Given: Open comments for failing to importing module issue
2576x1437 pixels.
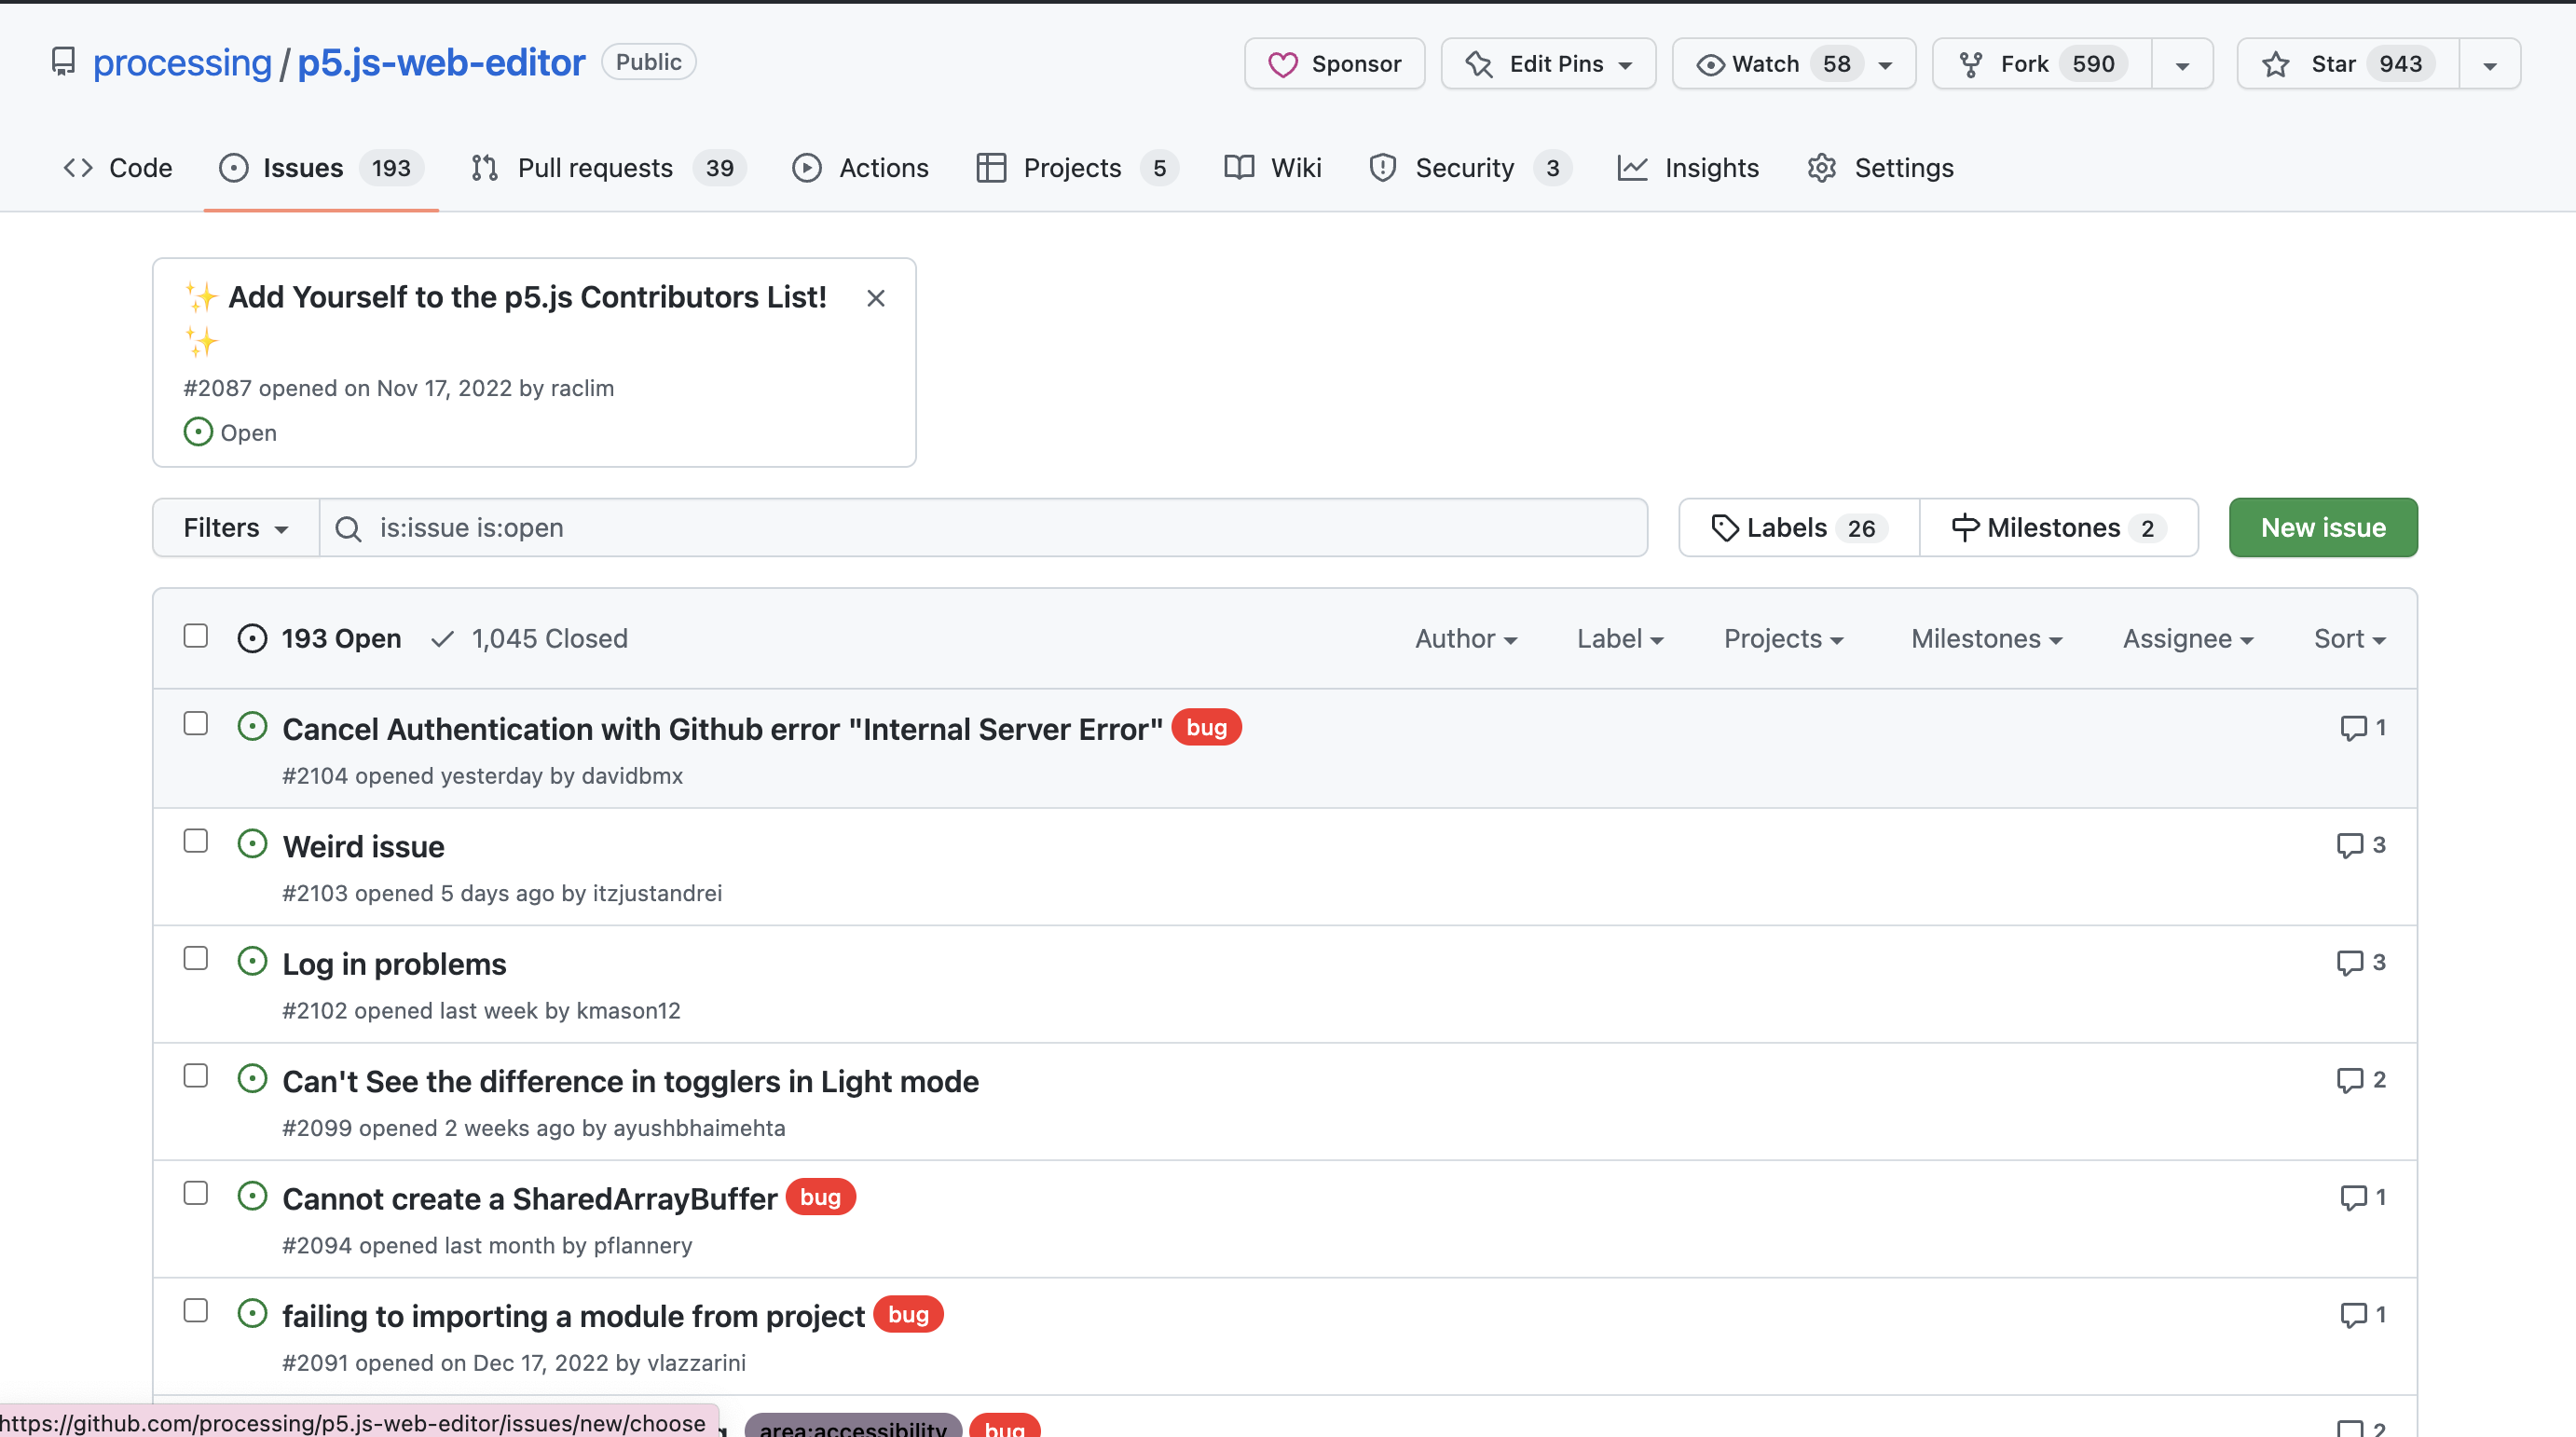Looking at the screenshot, I should coord(2362,1314).
